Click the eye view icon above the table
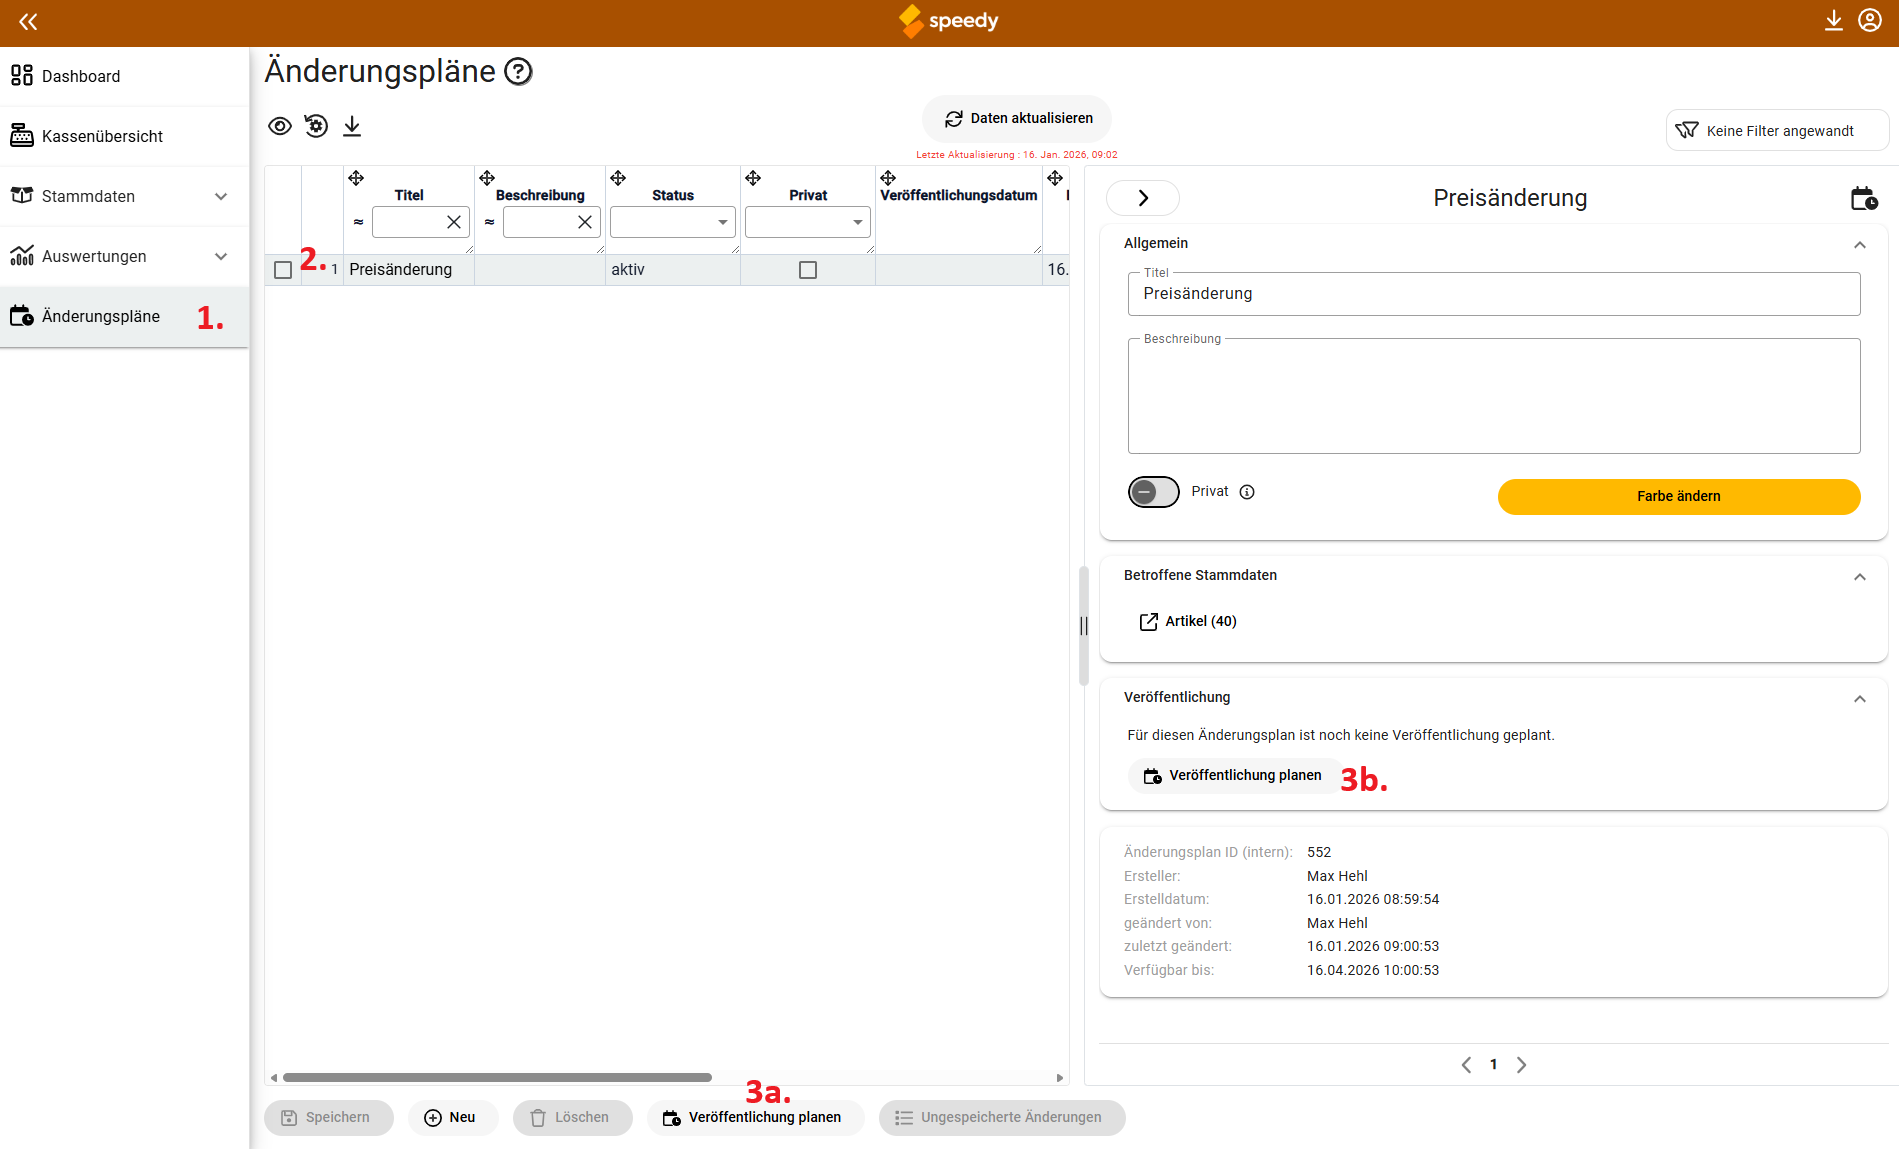 click(280, 126)
